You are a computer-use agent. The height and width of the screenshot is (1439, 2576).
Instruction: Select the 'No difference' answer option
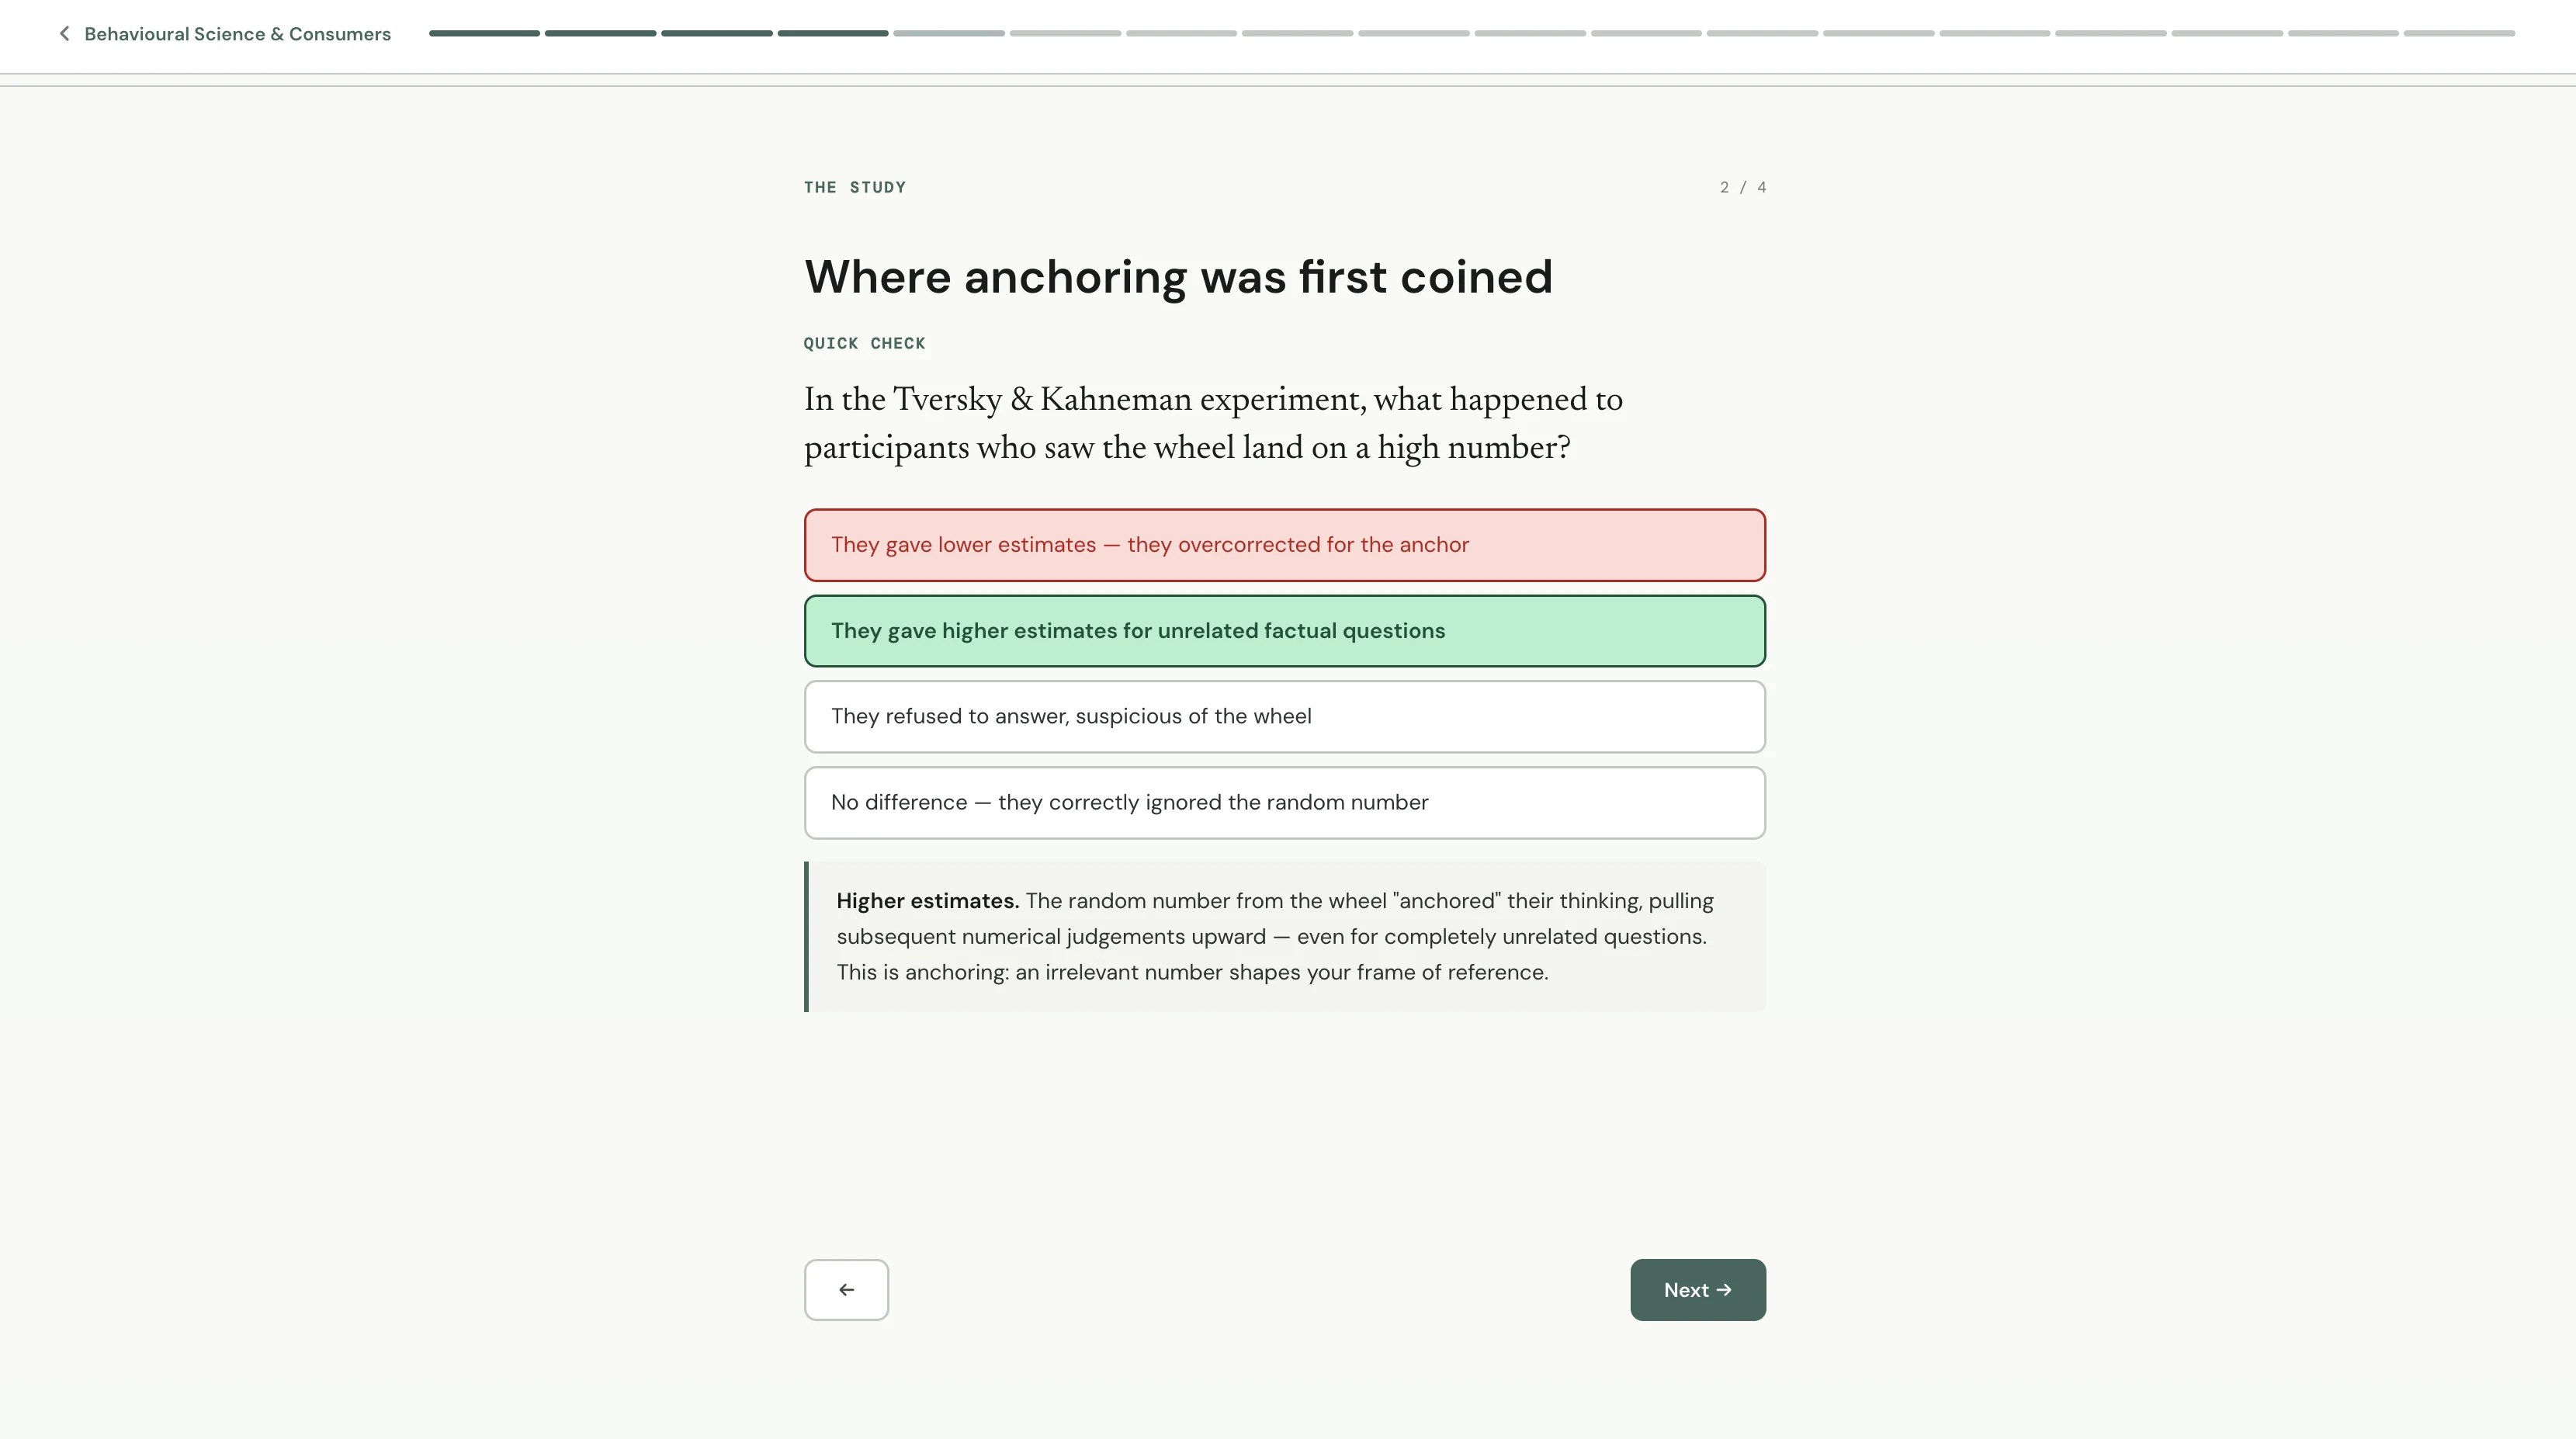point(1284,802)
